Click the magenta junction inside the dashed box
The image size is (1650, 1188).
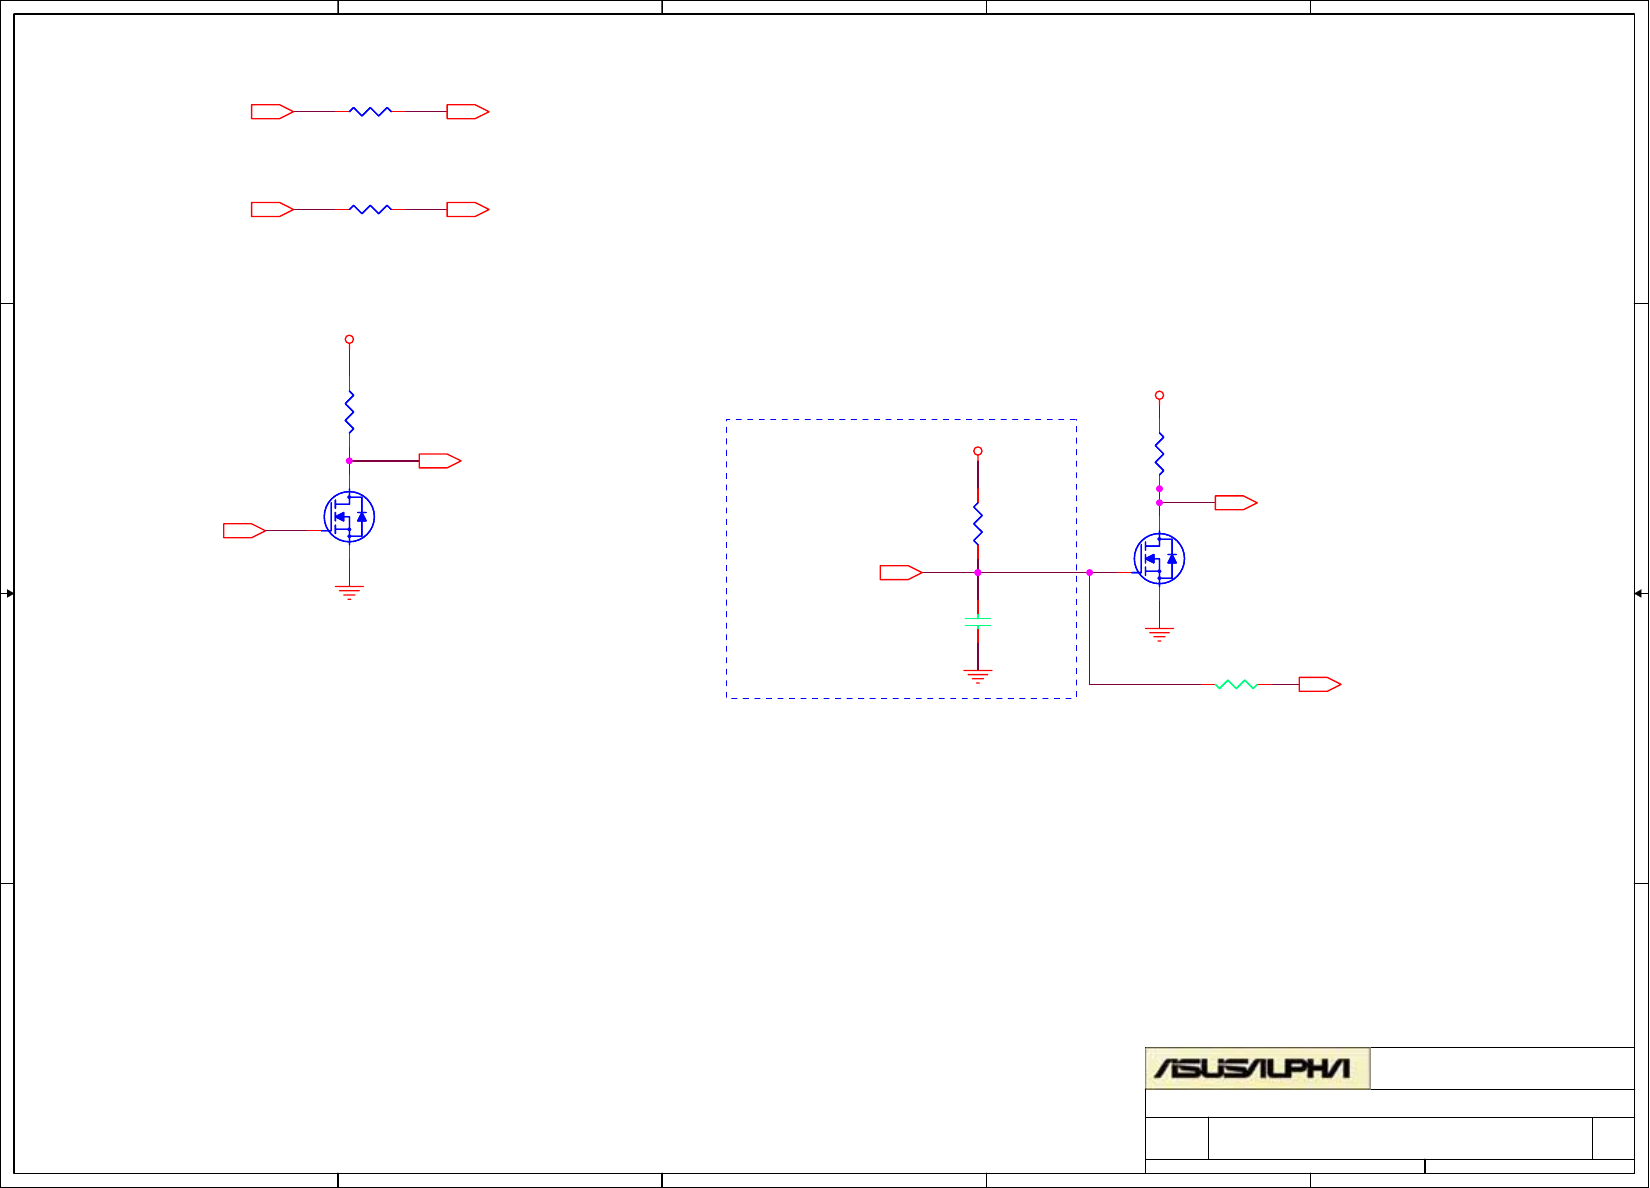point(978,573)
